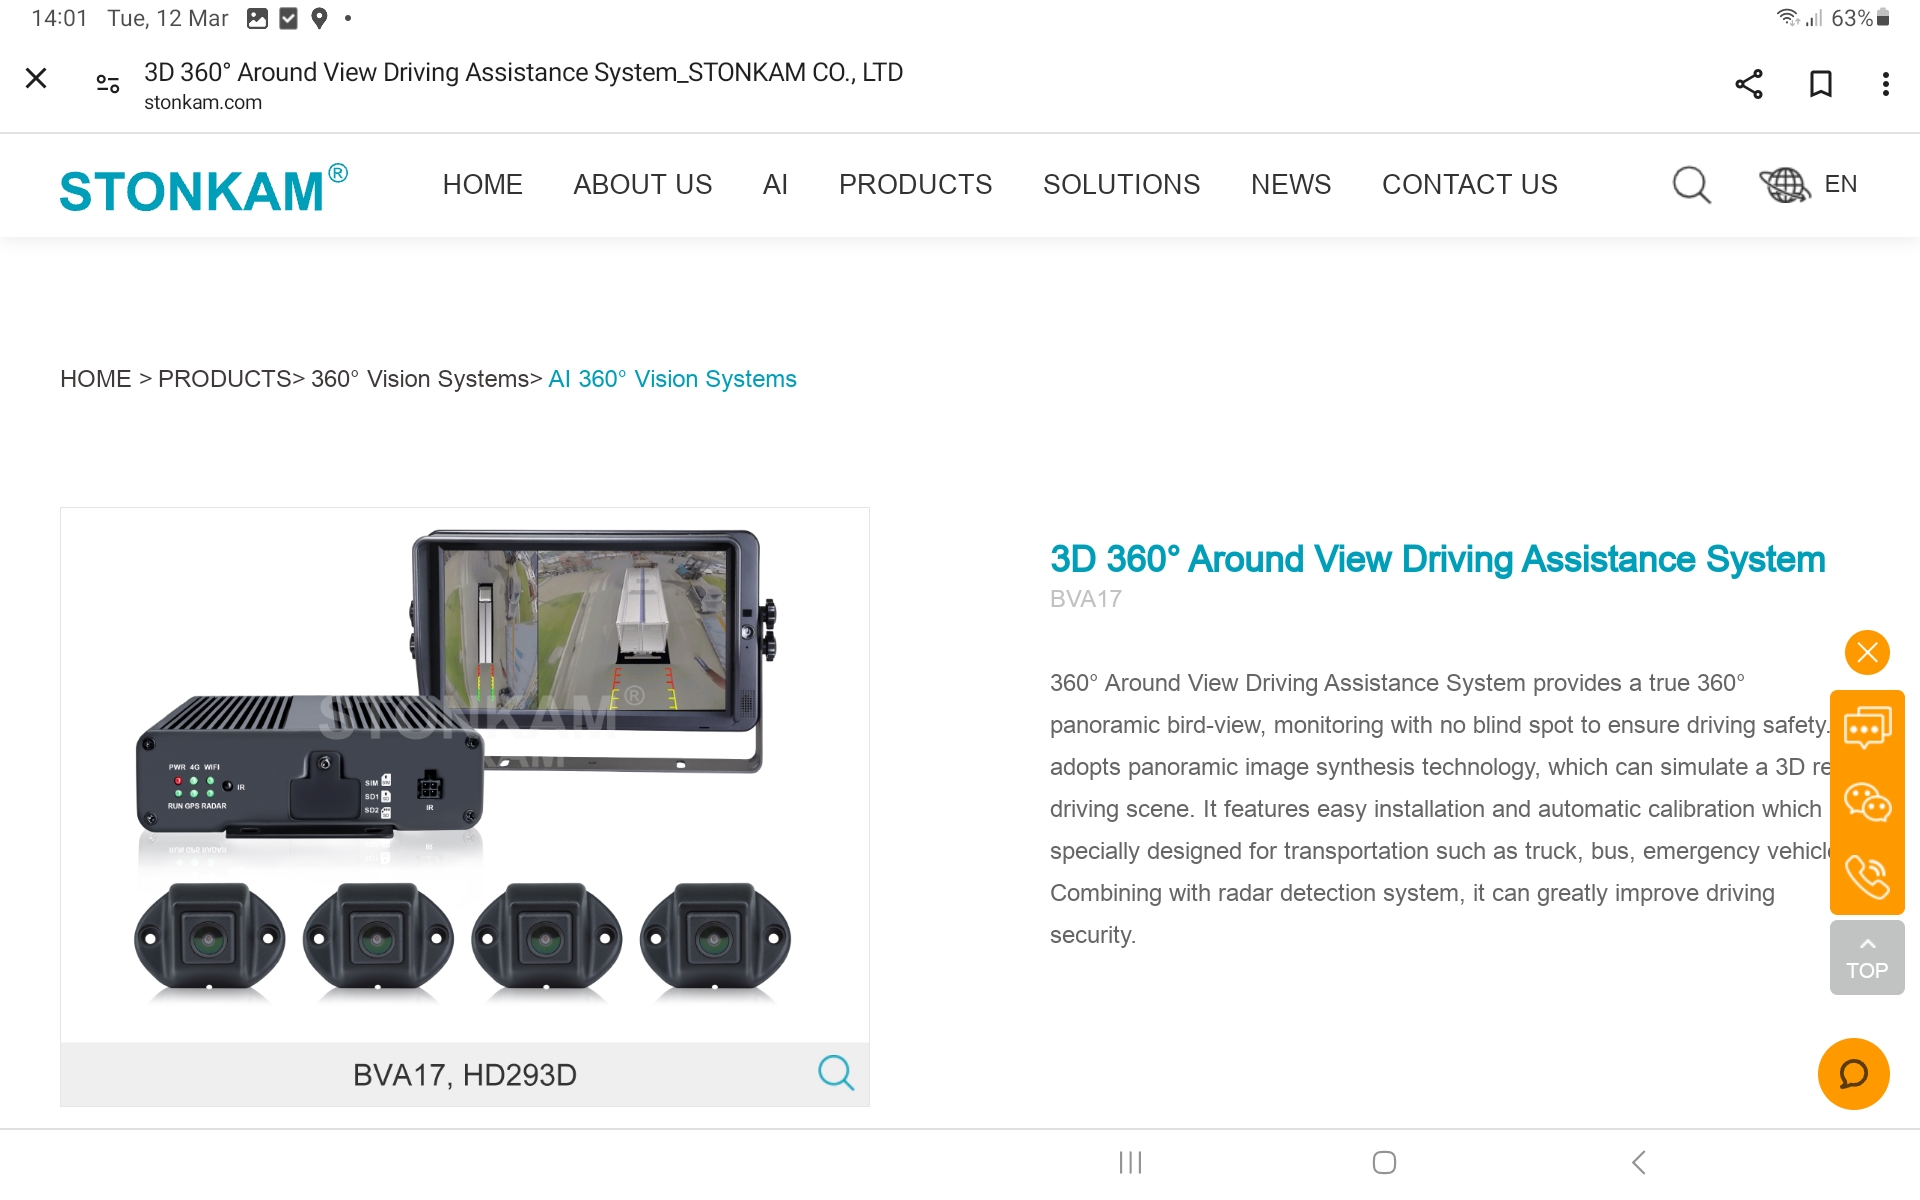1920x1200 pixels.
Task: Tap the Android back button
Action: point(1638,1162)
